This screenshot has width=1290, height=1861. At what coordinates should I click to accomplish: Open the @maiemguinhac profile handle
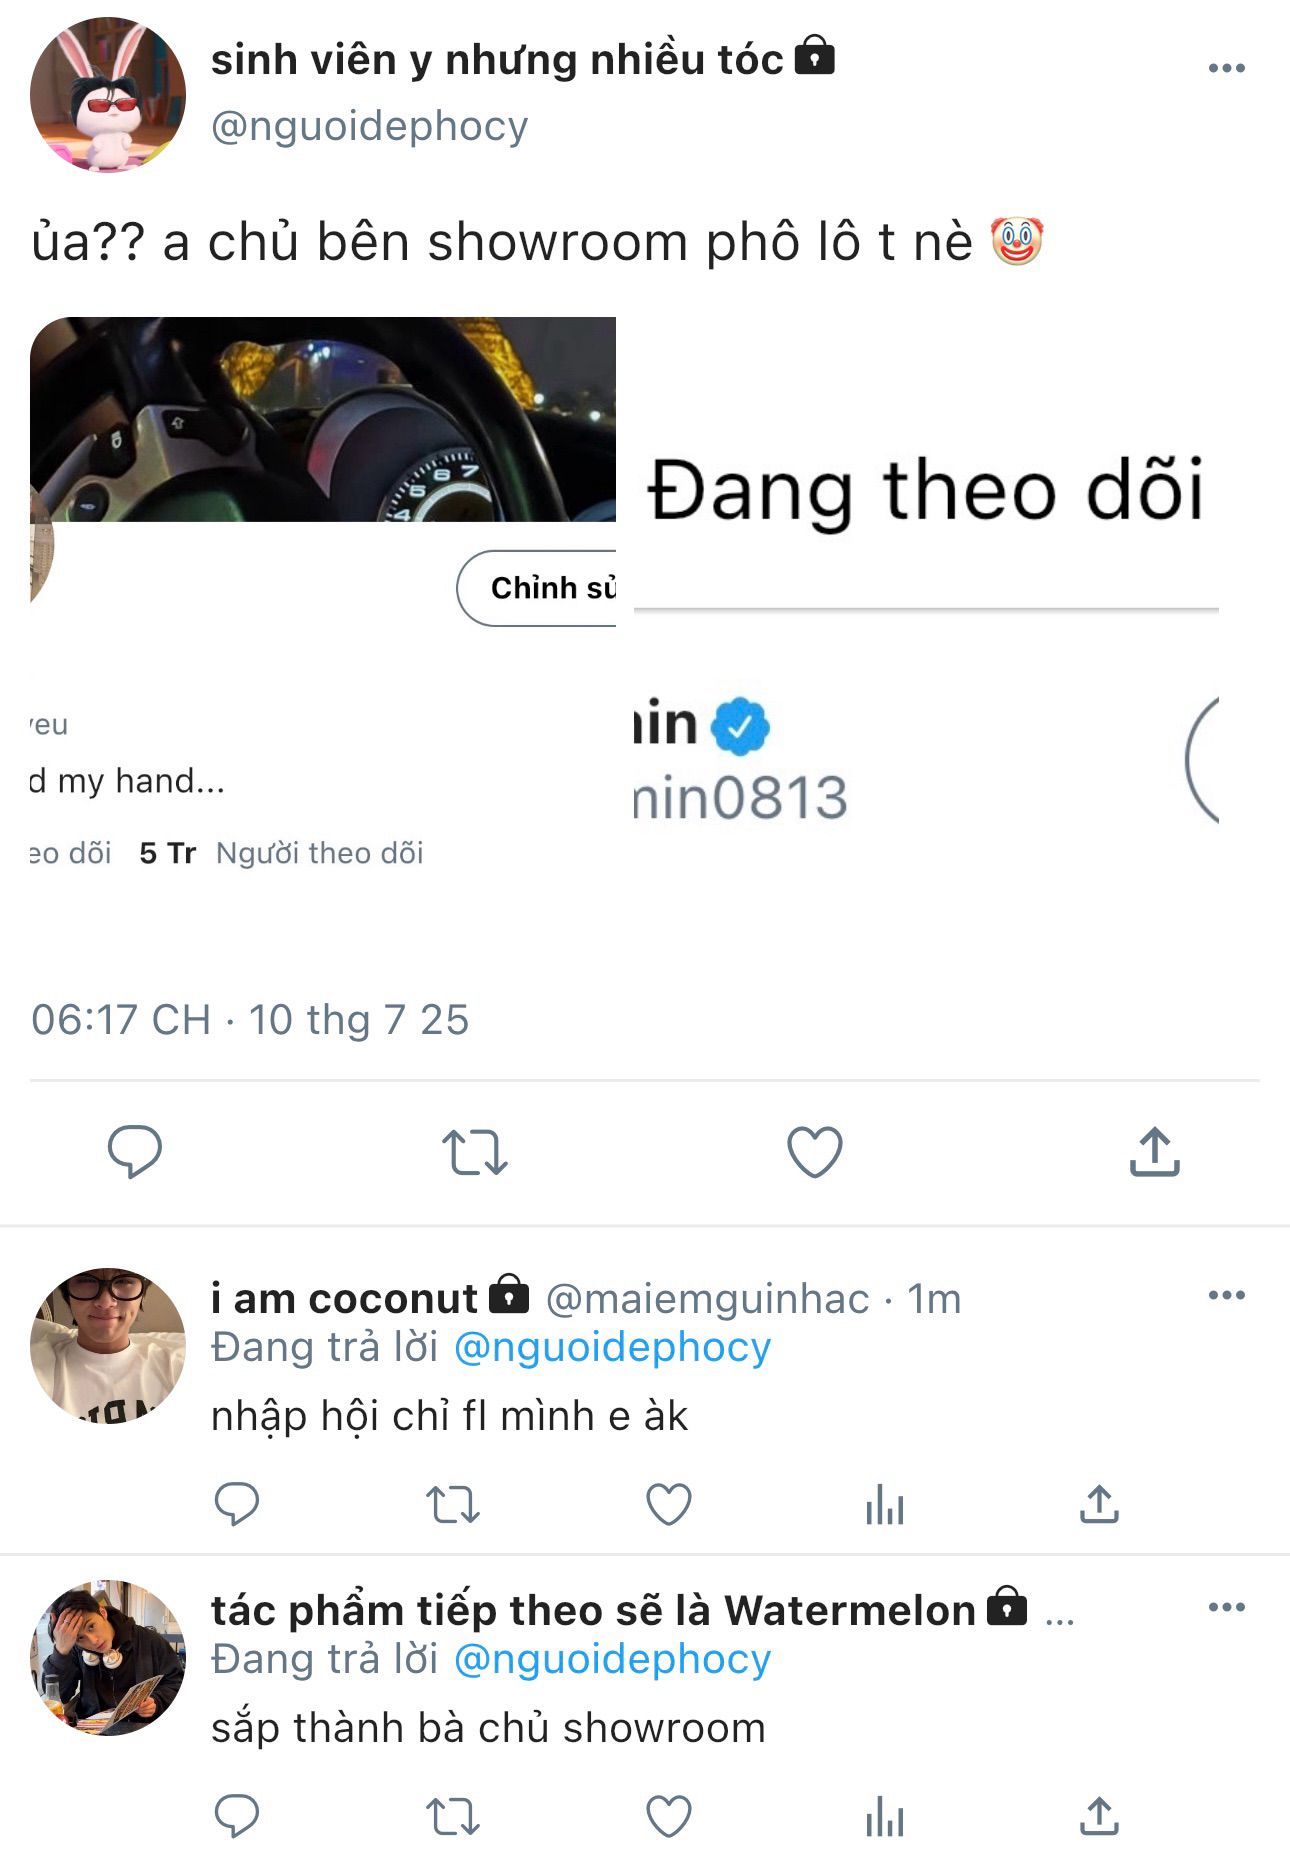707,1299
